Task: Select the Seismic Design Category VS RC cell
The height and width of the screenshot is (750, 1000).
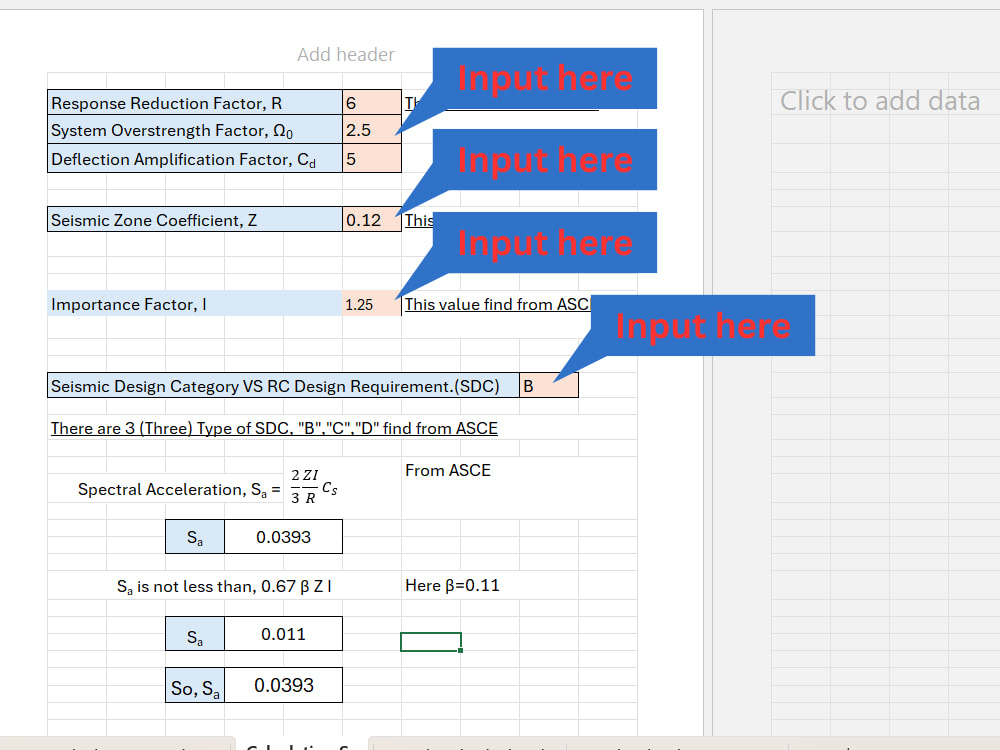Action: (x=284, y=386)
